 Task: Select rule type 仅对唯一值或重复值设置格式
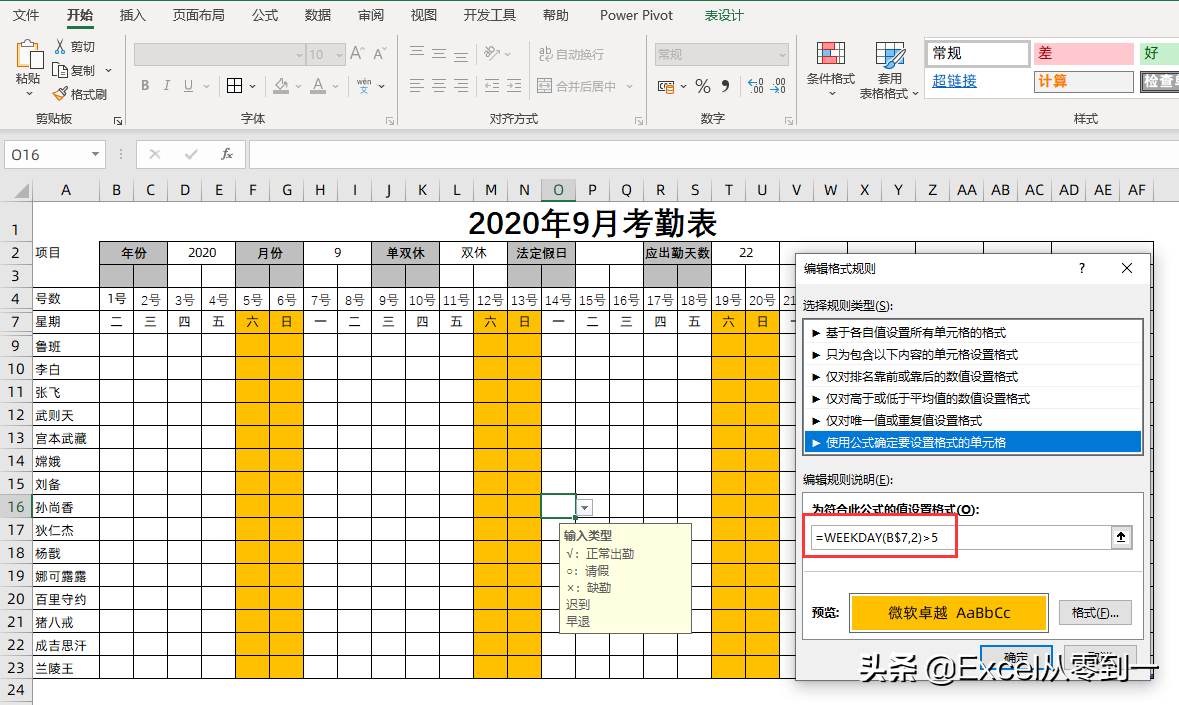point(972,420)
